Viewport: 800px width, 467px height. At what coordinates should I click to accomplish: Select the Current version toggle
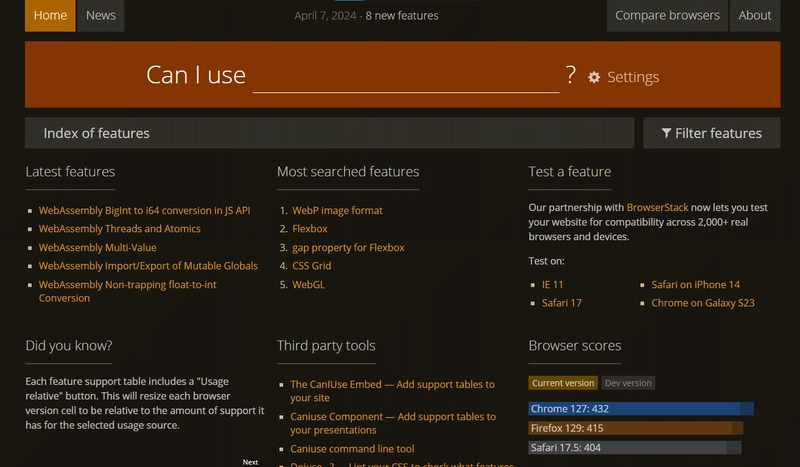pyautogui.click(x=563, y=383)
